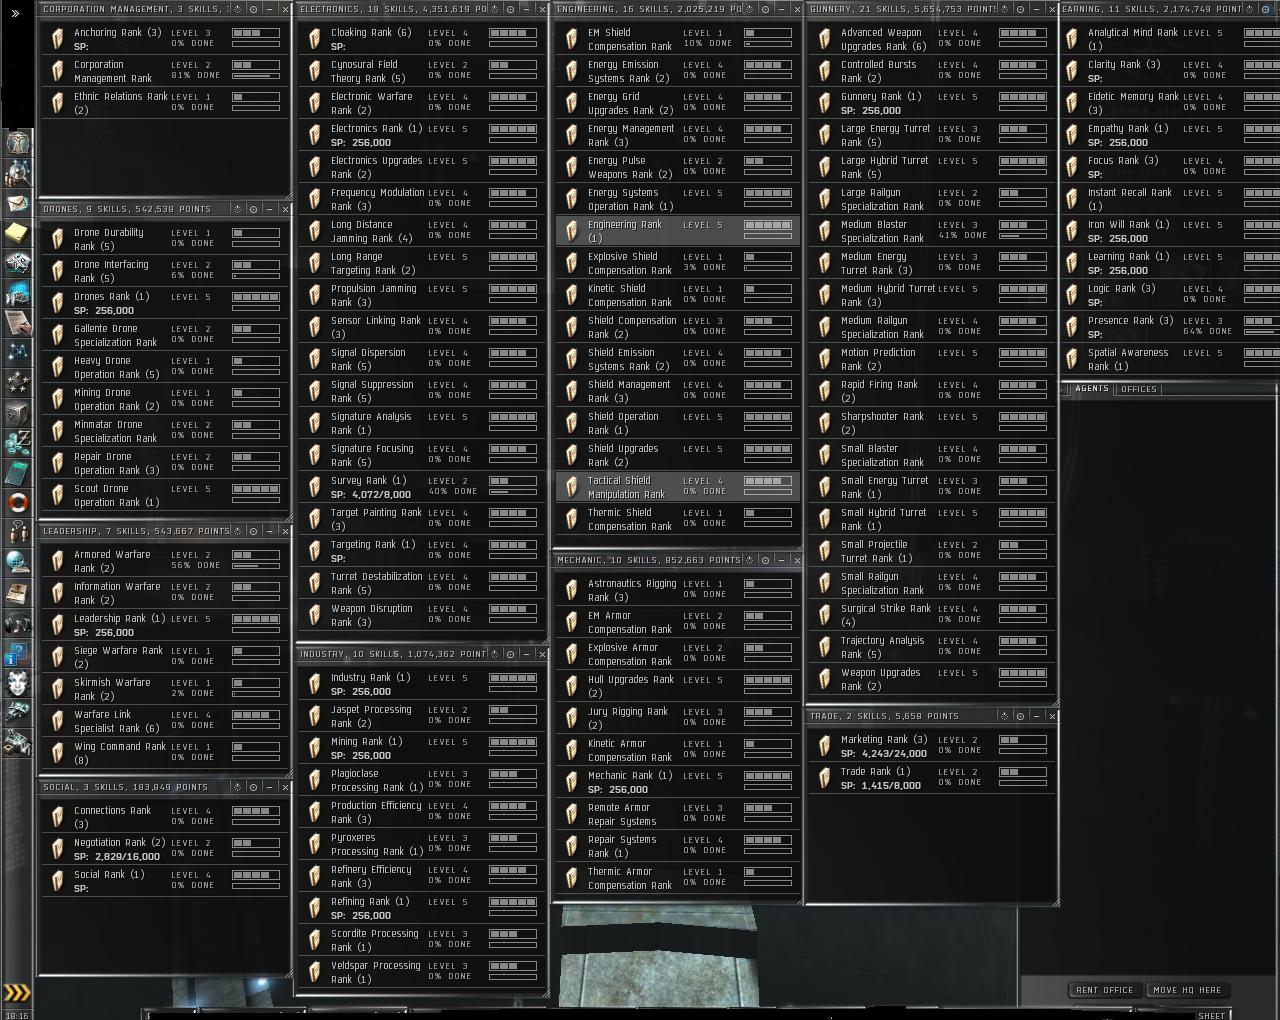The width and height of the screenshot is (1280, 1020).
Task: Toggle pin on the Engineering window
Action: 765,9
